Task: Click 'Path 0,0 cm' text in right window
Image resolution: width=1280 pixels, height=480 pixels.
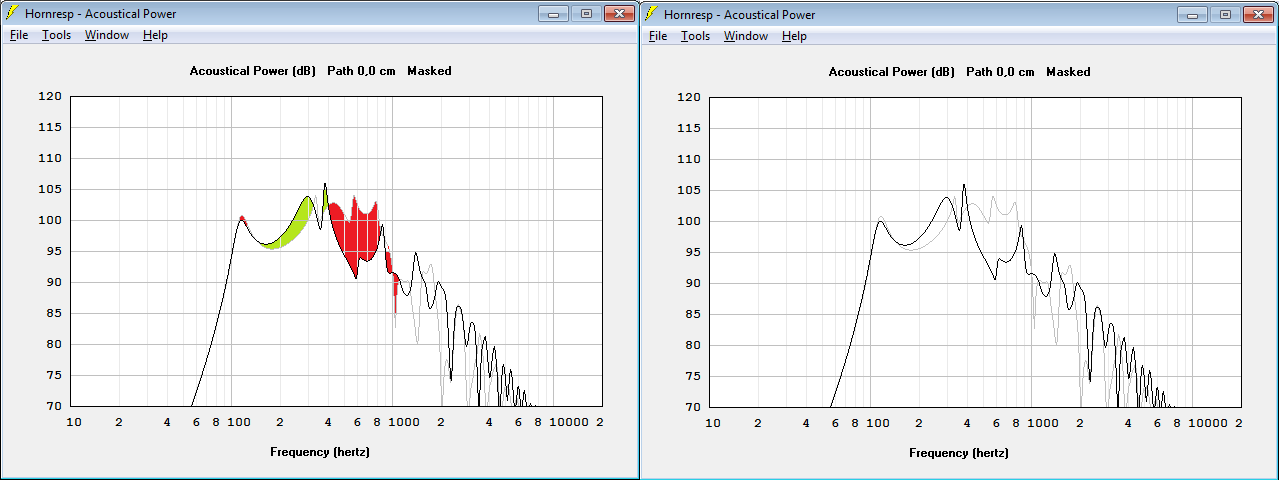Action: coord(1001,72)
